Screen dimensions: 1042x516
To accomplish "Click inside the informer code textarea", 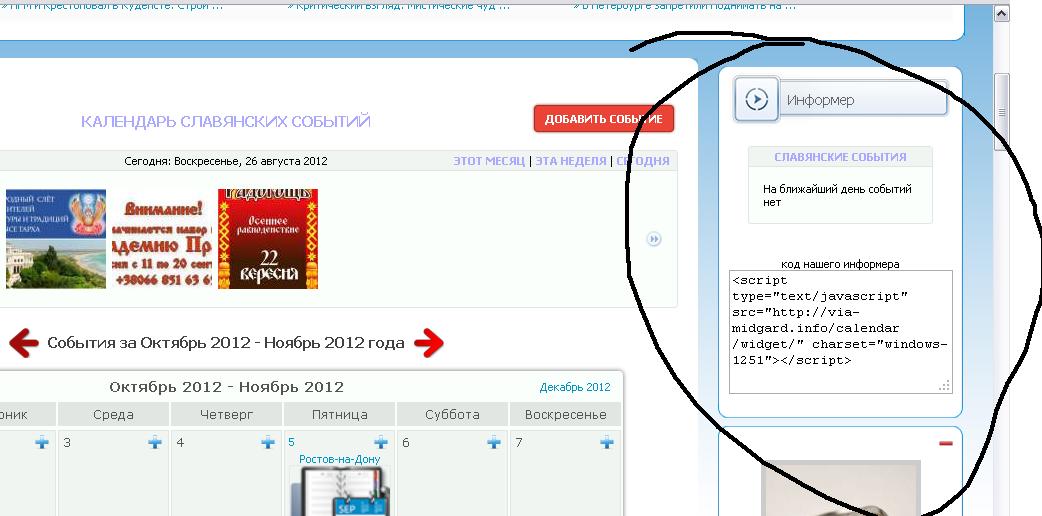I will click(841, 332).
